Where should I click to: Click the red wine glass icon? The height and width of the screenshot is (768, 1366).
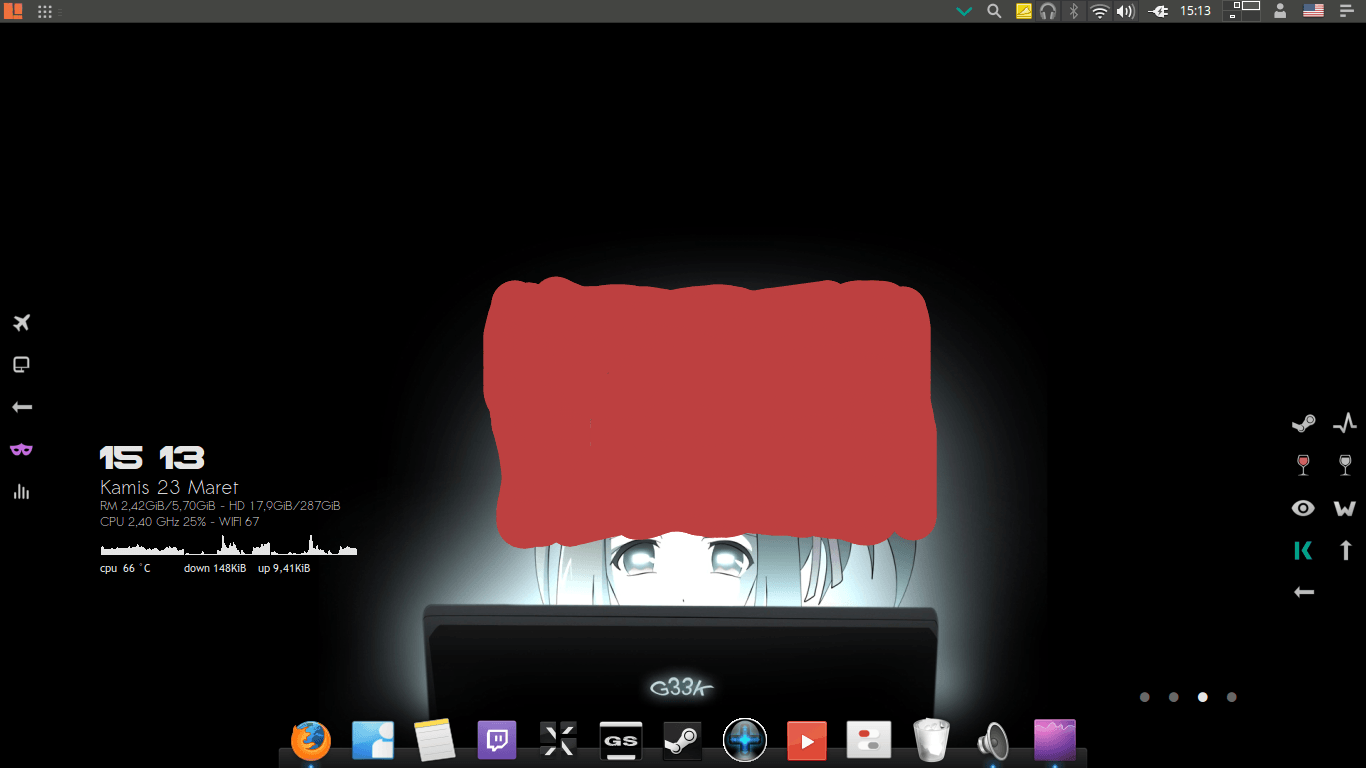[1303, 465]
